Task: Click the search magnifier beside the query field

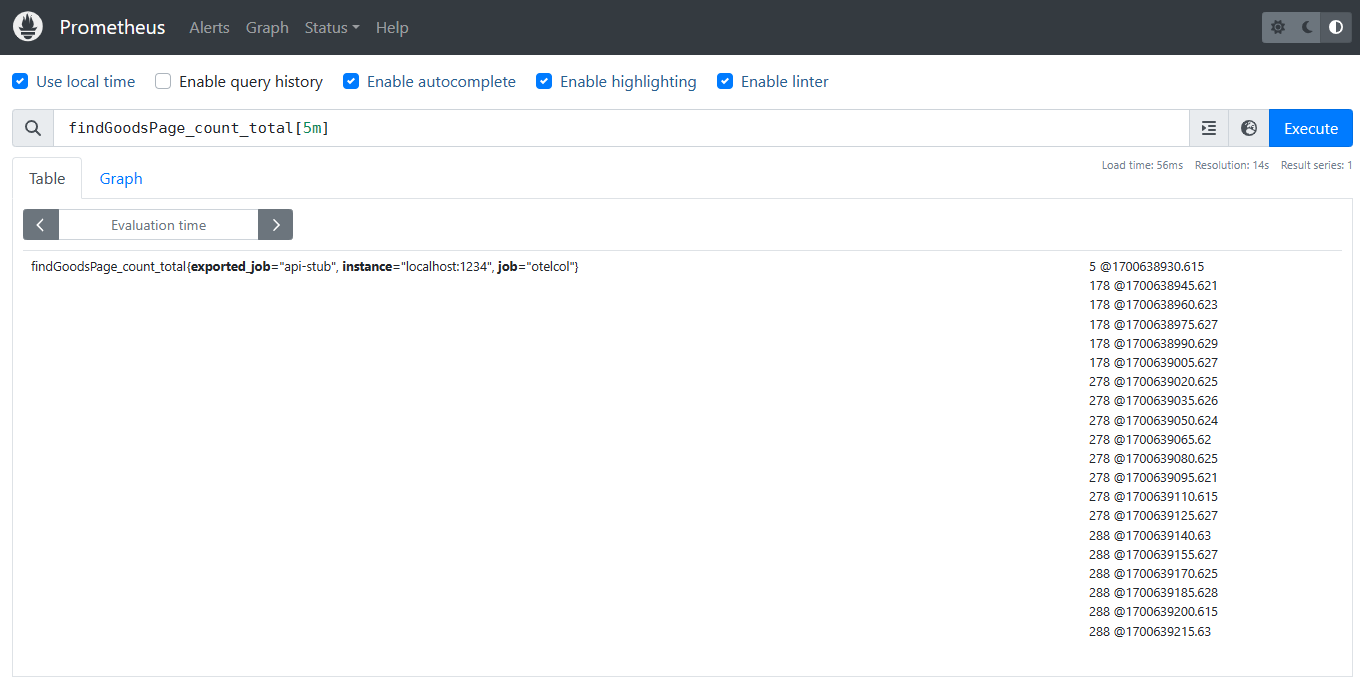Action: (32, 128)
